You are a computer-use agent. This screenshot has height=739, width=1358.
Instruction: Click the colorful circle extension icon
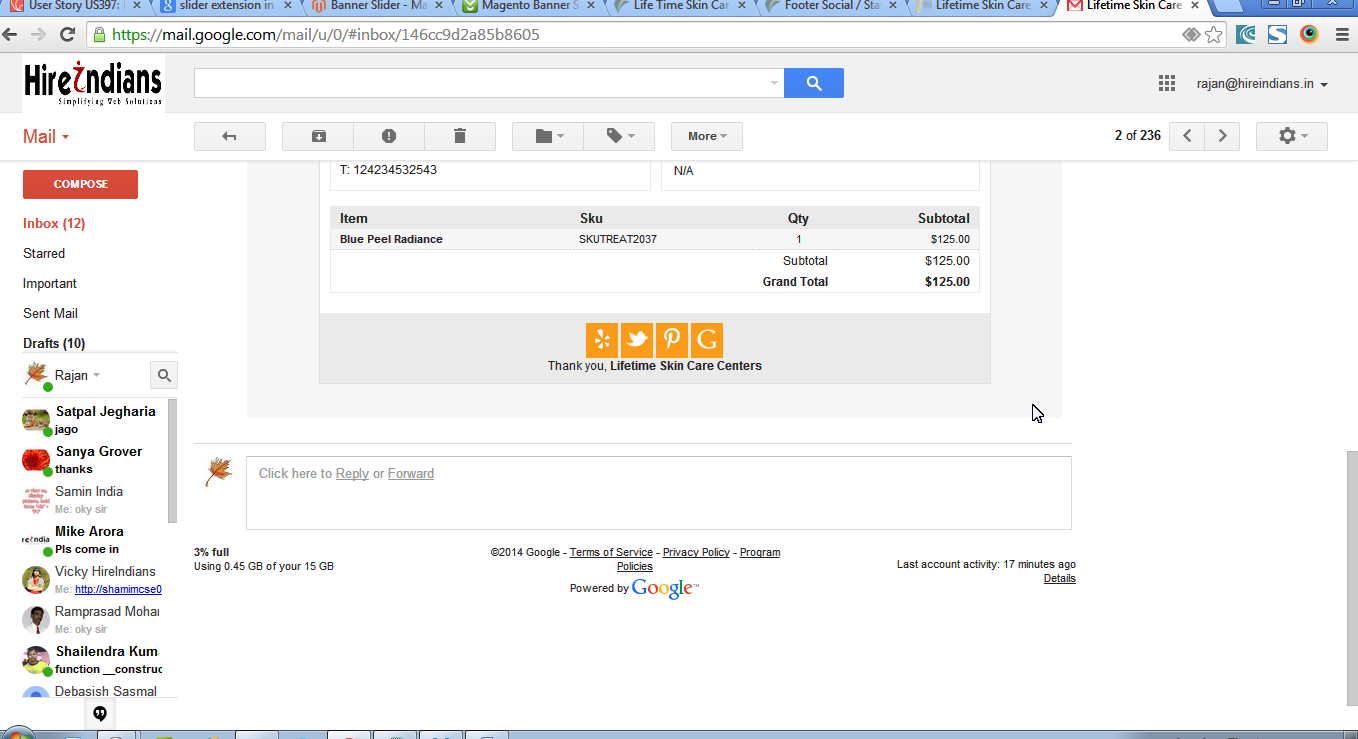click(x=1309, y=35)
